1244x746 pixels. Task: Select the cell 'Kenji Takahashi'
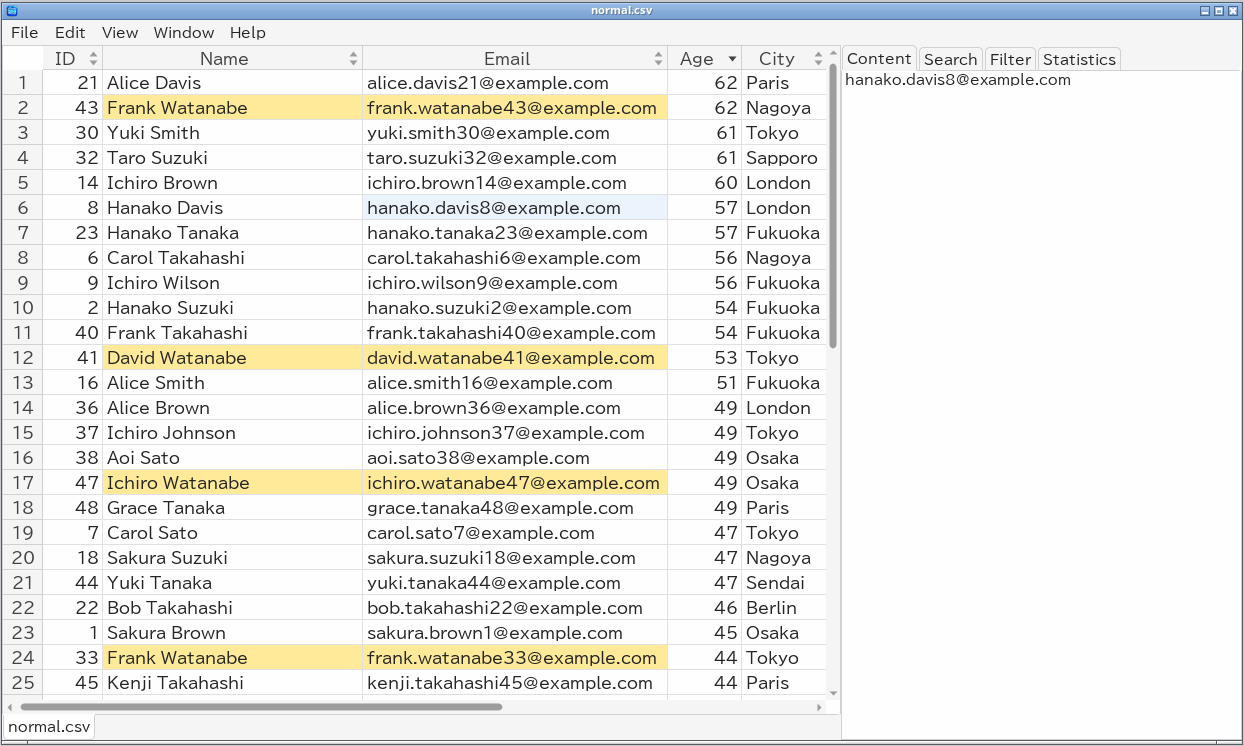click(232, 683)
